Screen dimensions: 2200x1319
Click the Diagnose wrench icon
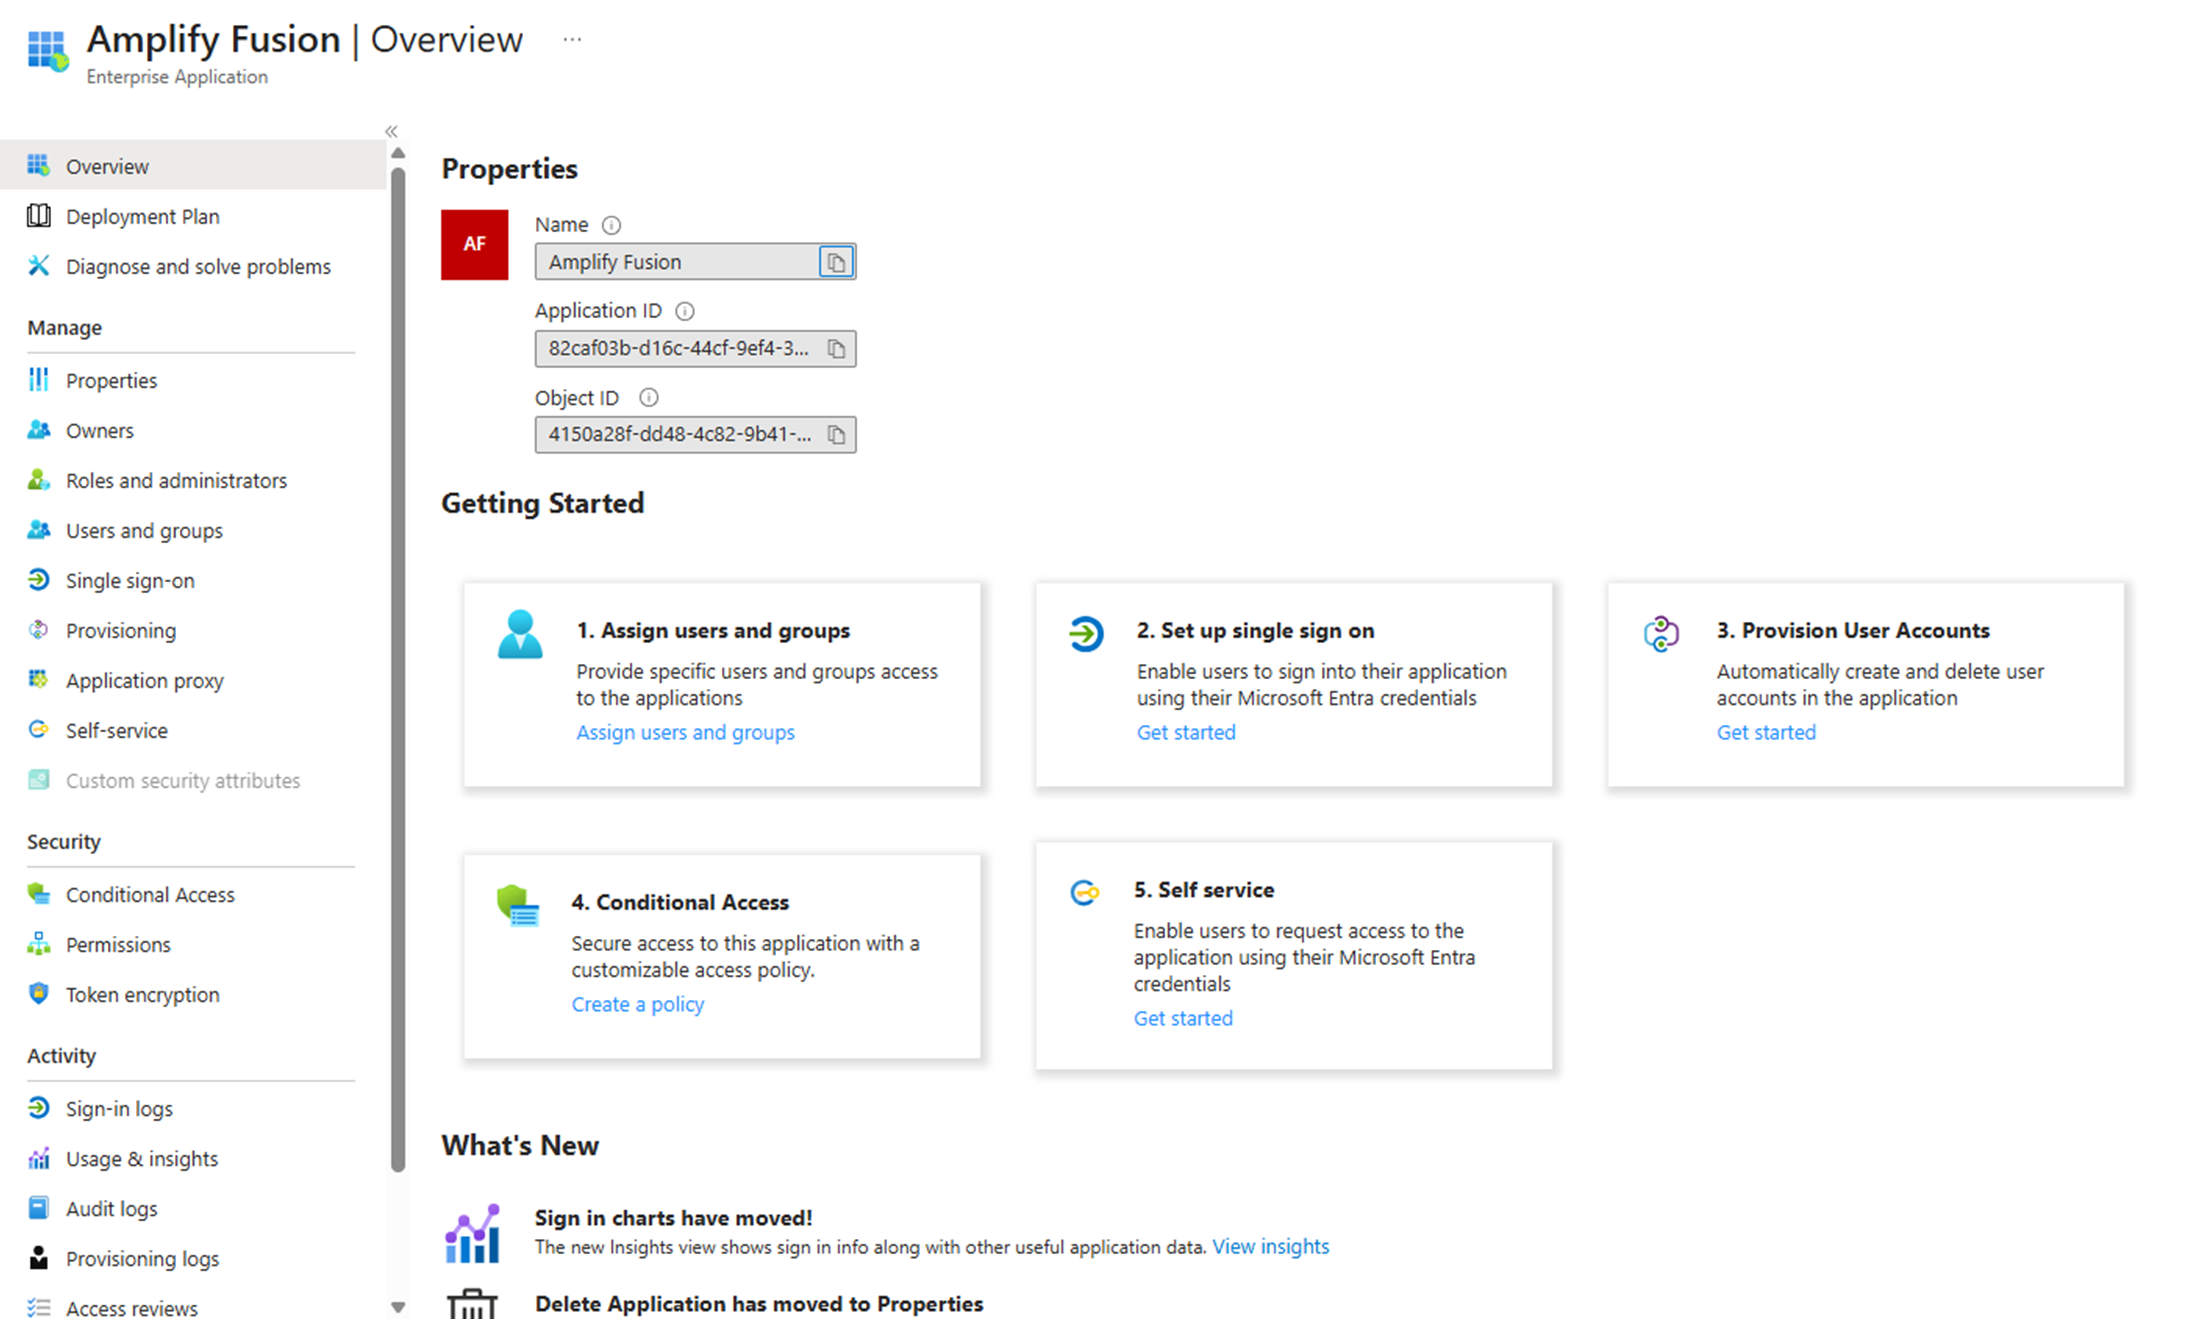pos(39,265)
